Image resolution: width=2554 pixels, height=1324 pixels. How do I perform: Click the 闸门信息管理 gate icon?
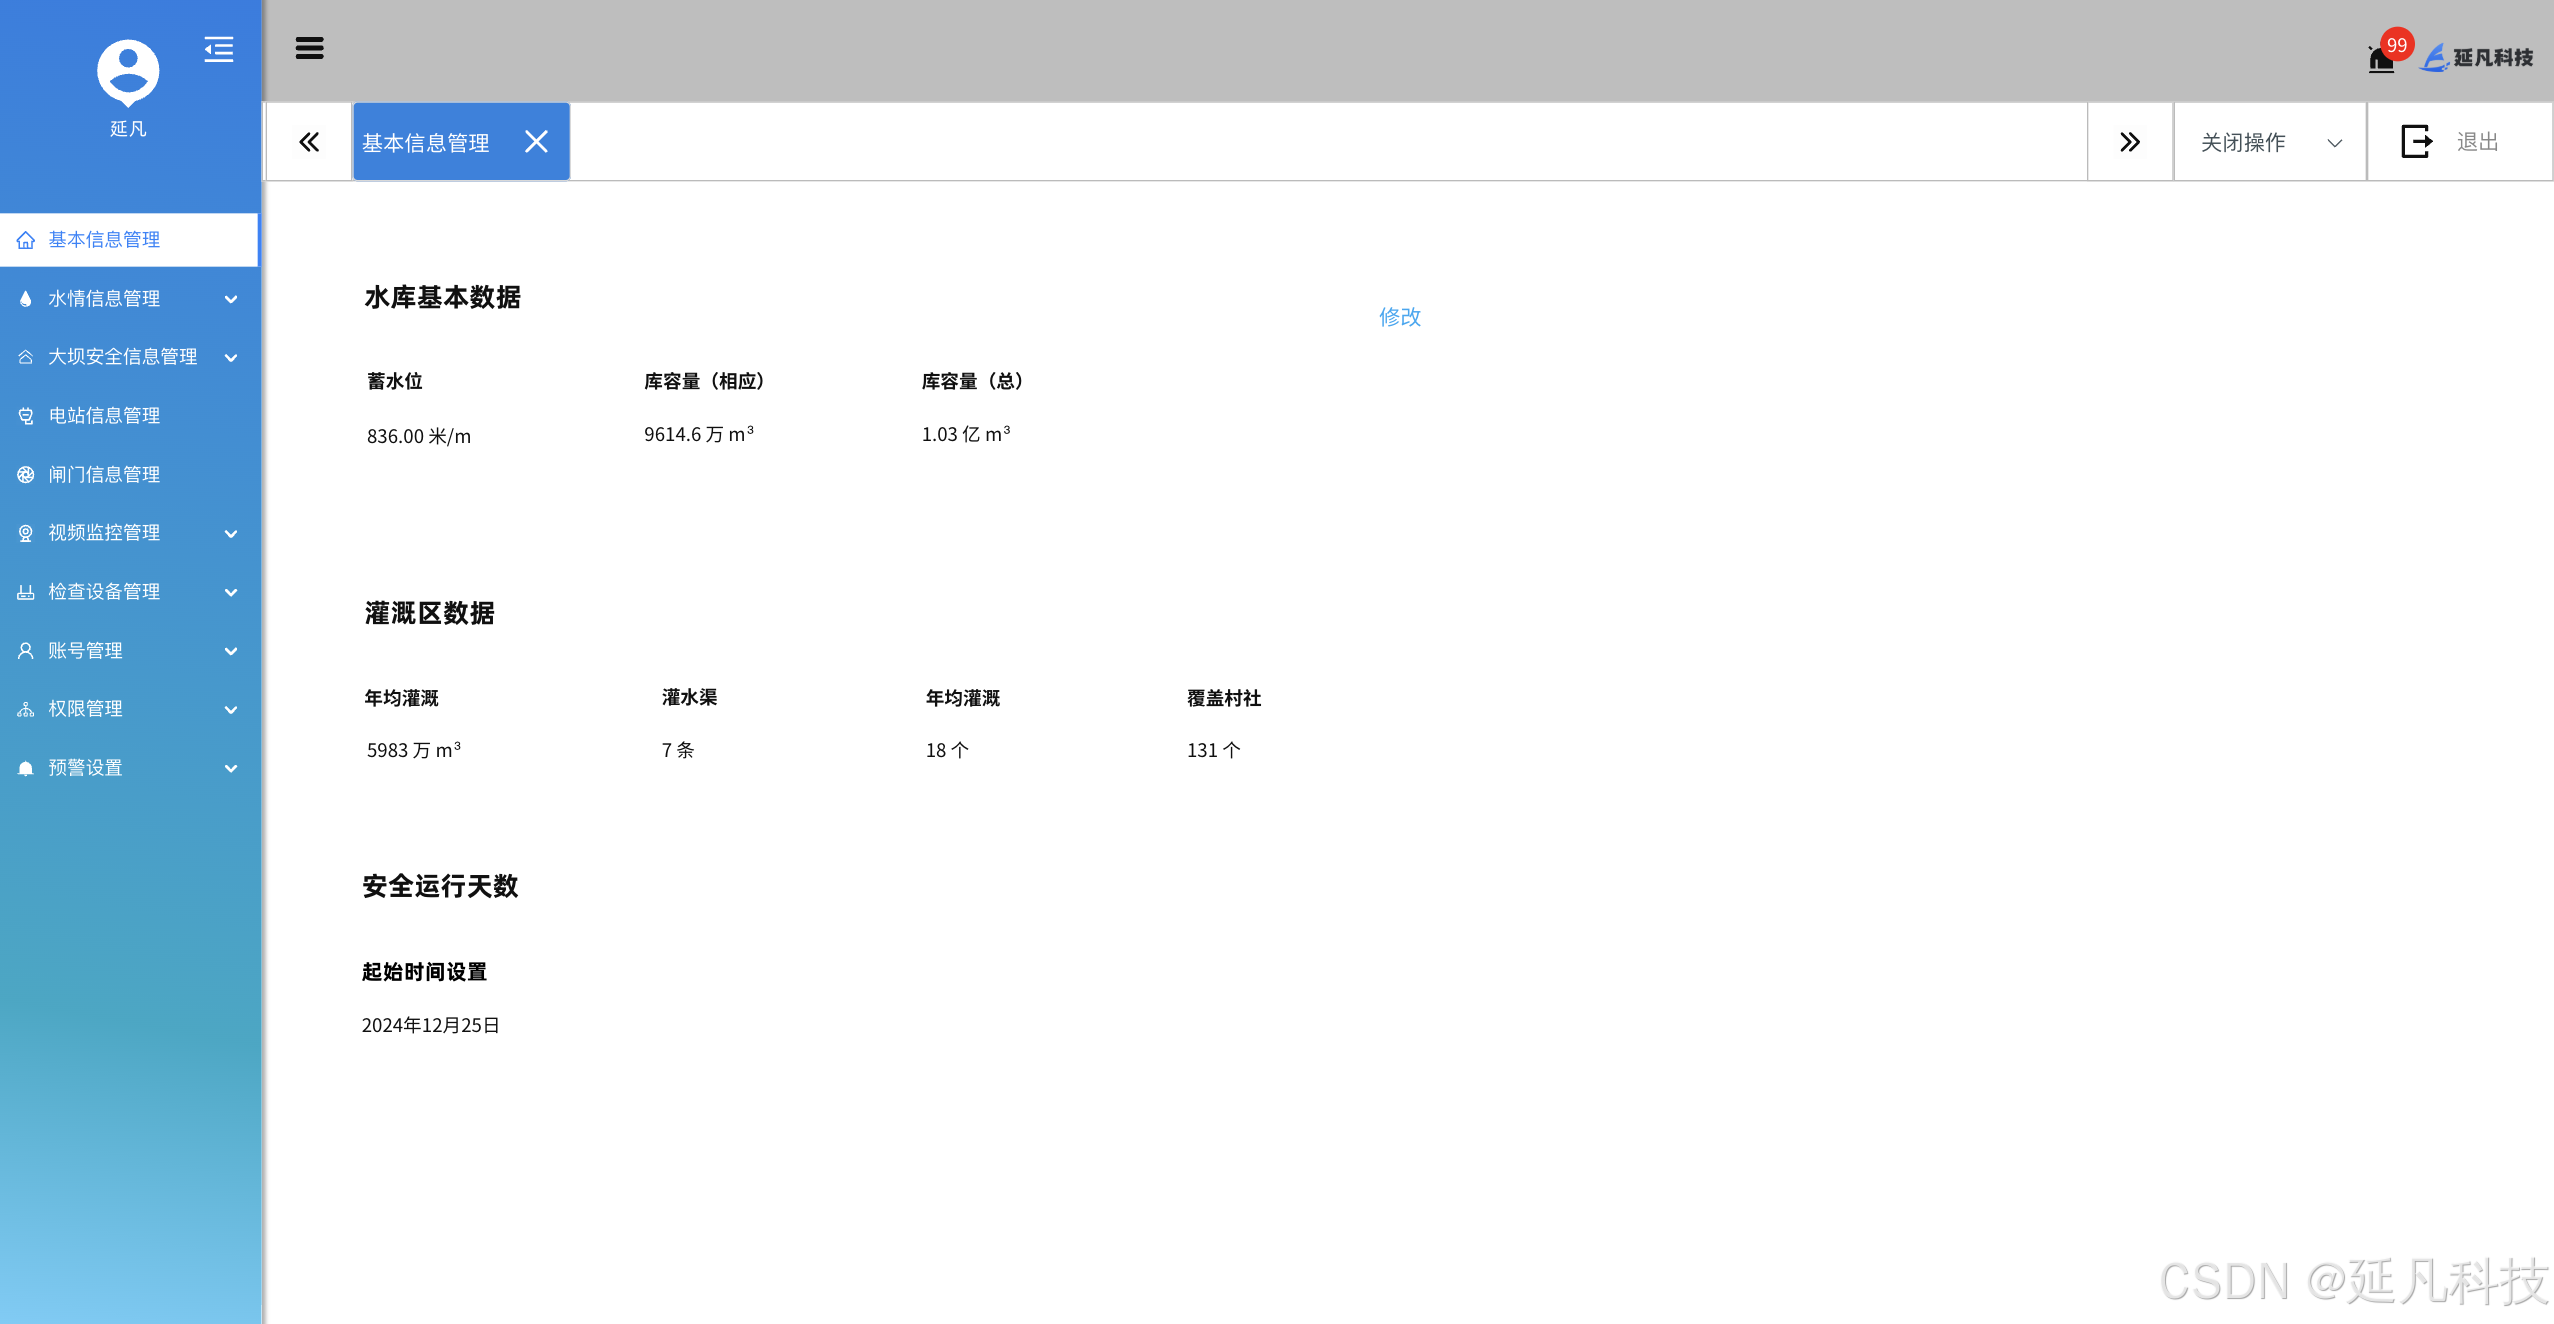pyautogui.click(x=26, y=475)
